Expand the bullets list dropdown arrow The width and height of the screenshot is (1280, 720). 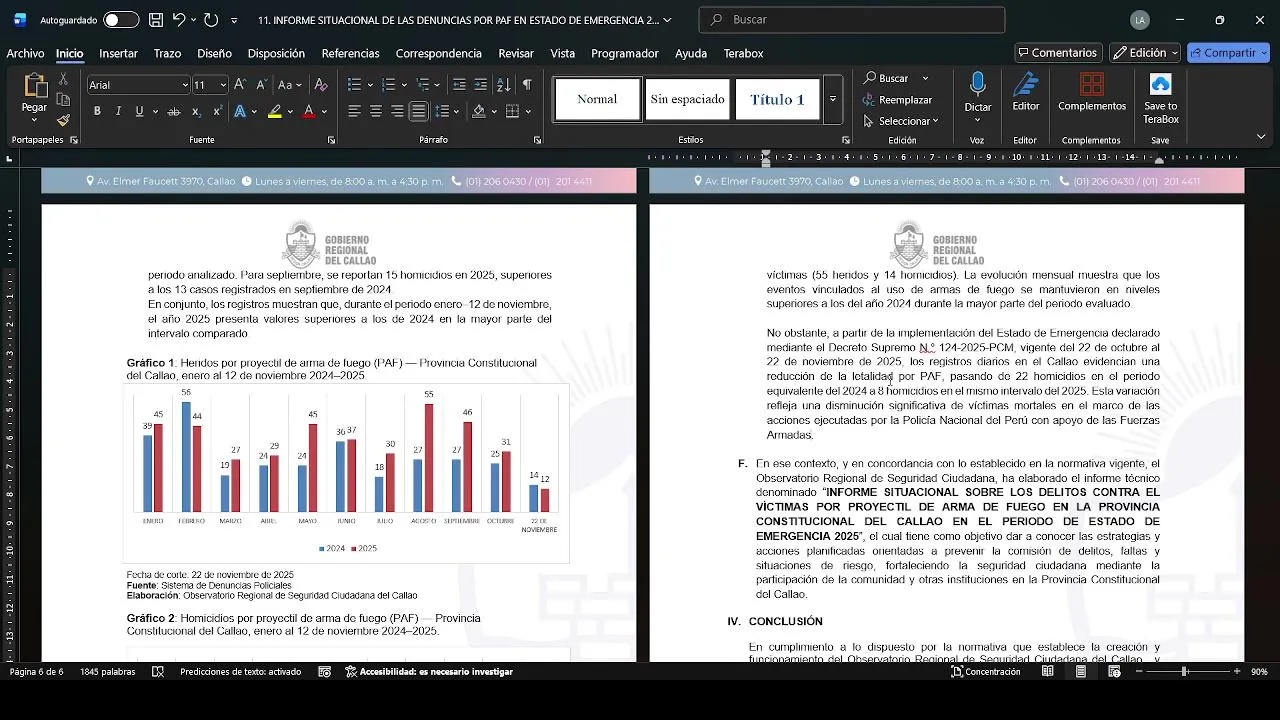[370, 85]
